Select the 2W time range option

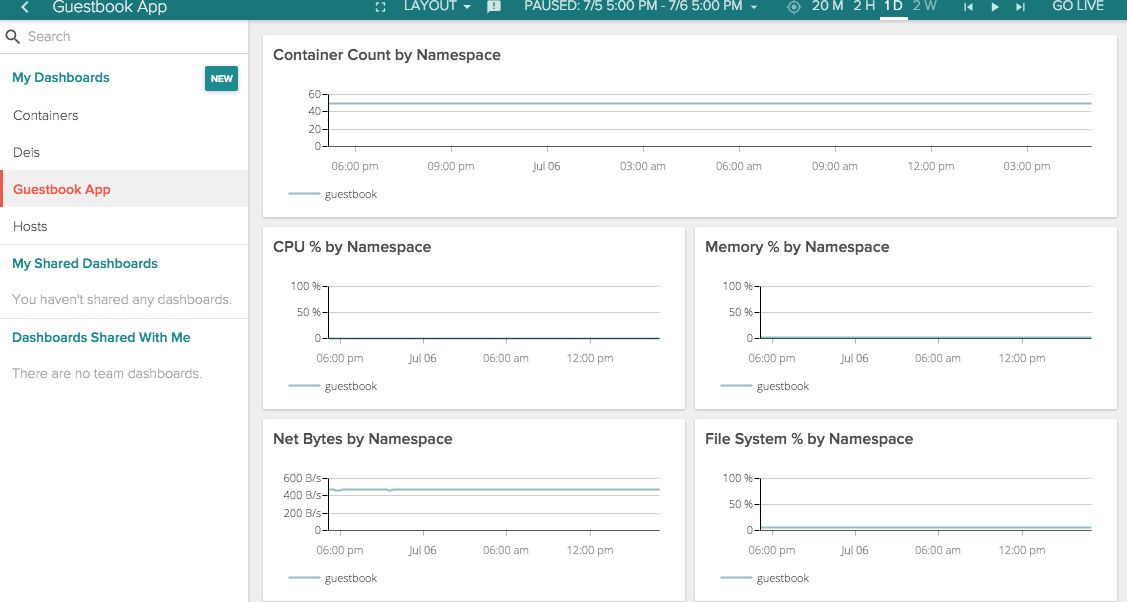(x=924, y=7)
